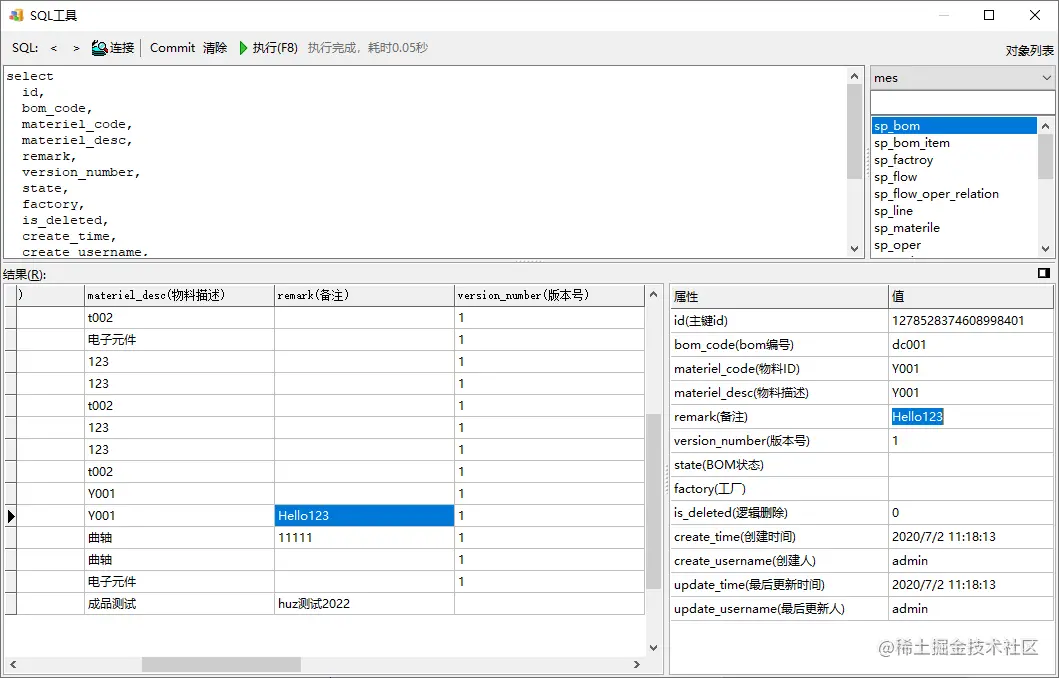
Task: Click the table filter input under mes
Action: [962, 103]
